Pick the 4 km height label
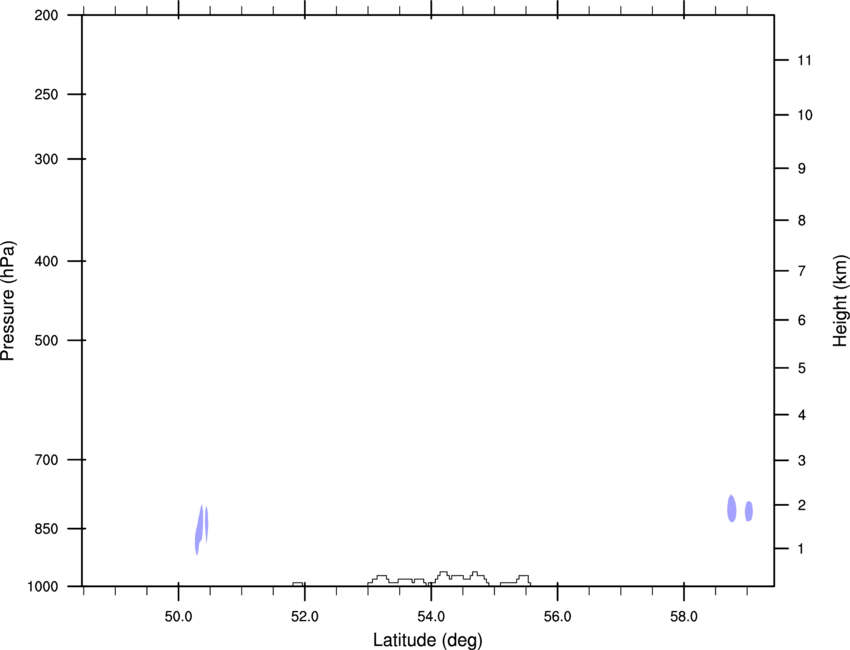The width and height of the screenshot is (850, 650). pos(802,415)
